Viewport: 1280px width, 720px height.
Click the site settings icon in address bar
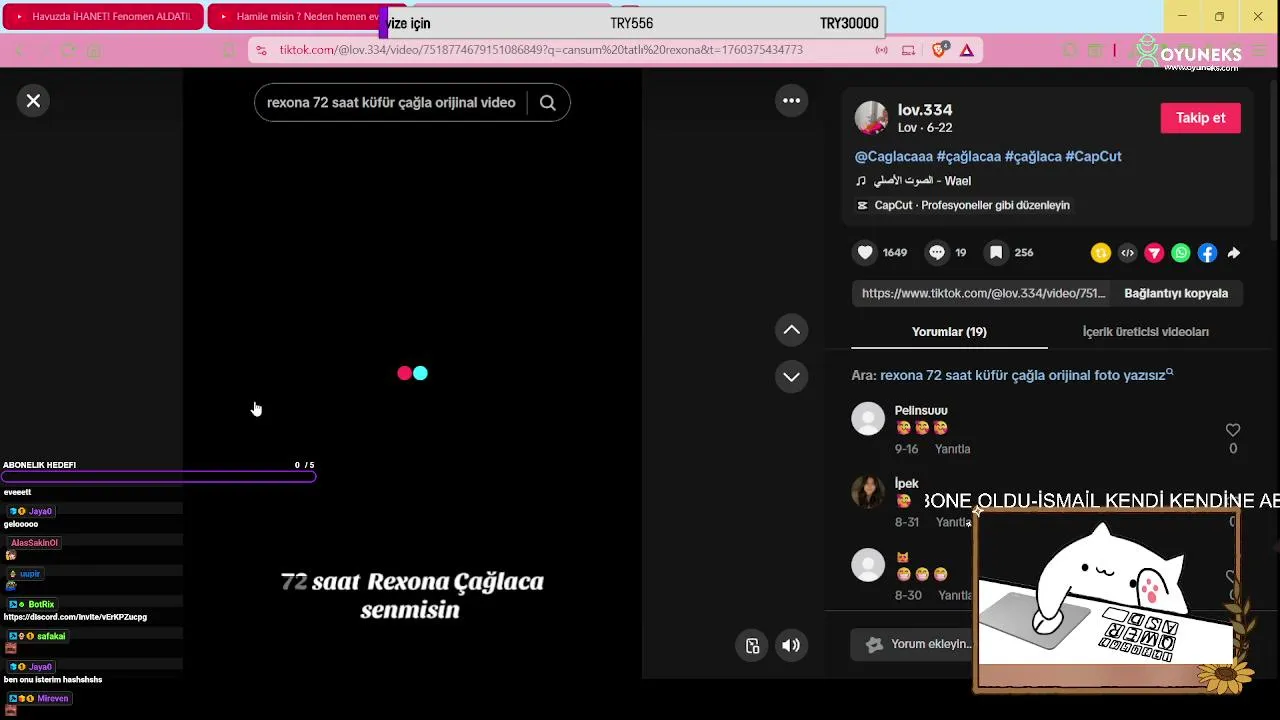(x=261, y=50)
